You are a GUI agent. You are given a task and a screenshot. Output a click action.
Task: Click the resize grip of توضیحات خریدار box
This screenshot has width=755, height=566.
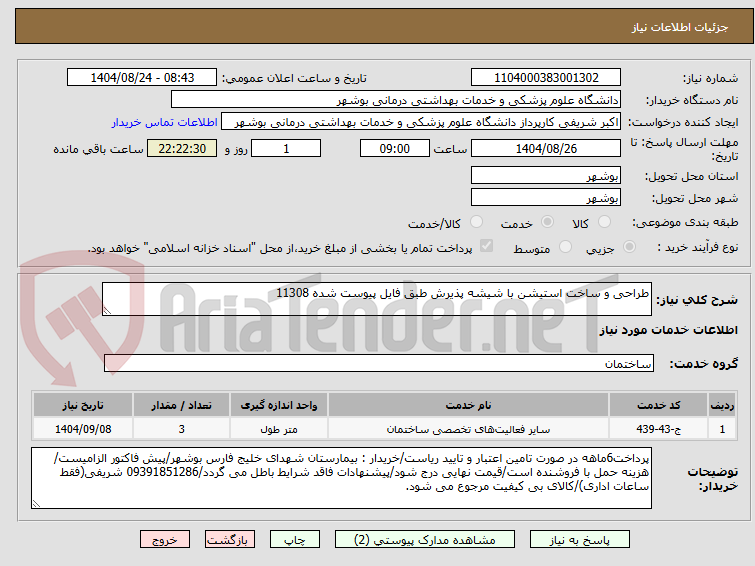click(x=36, y=503)
